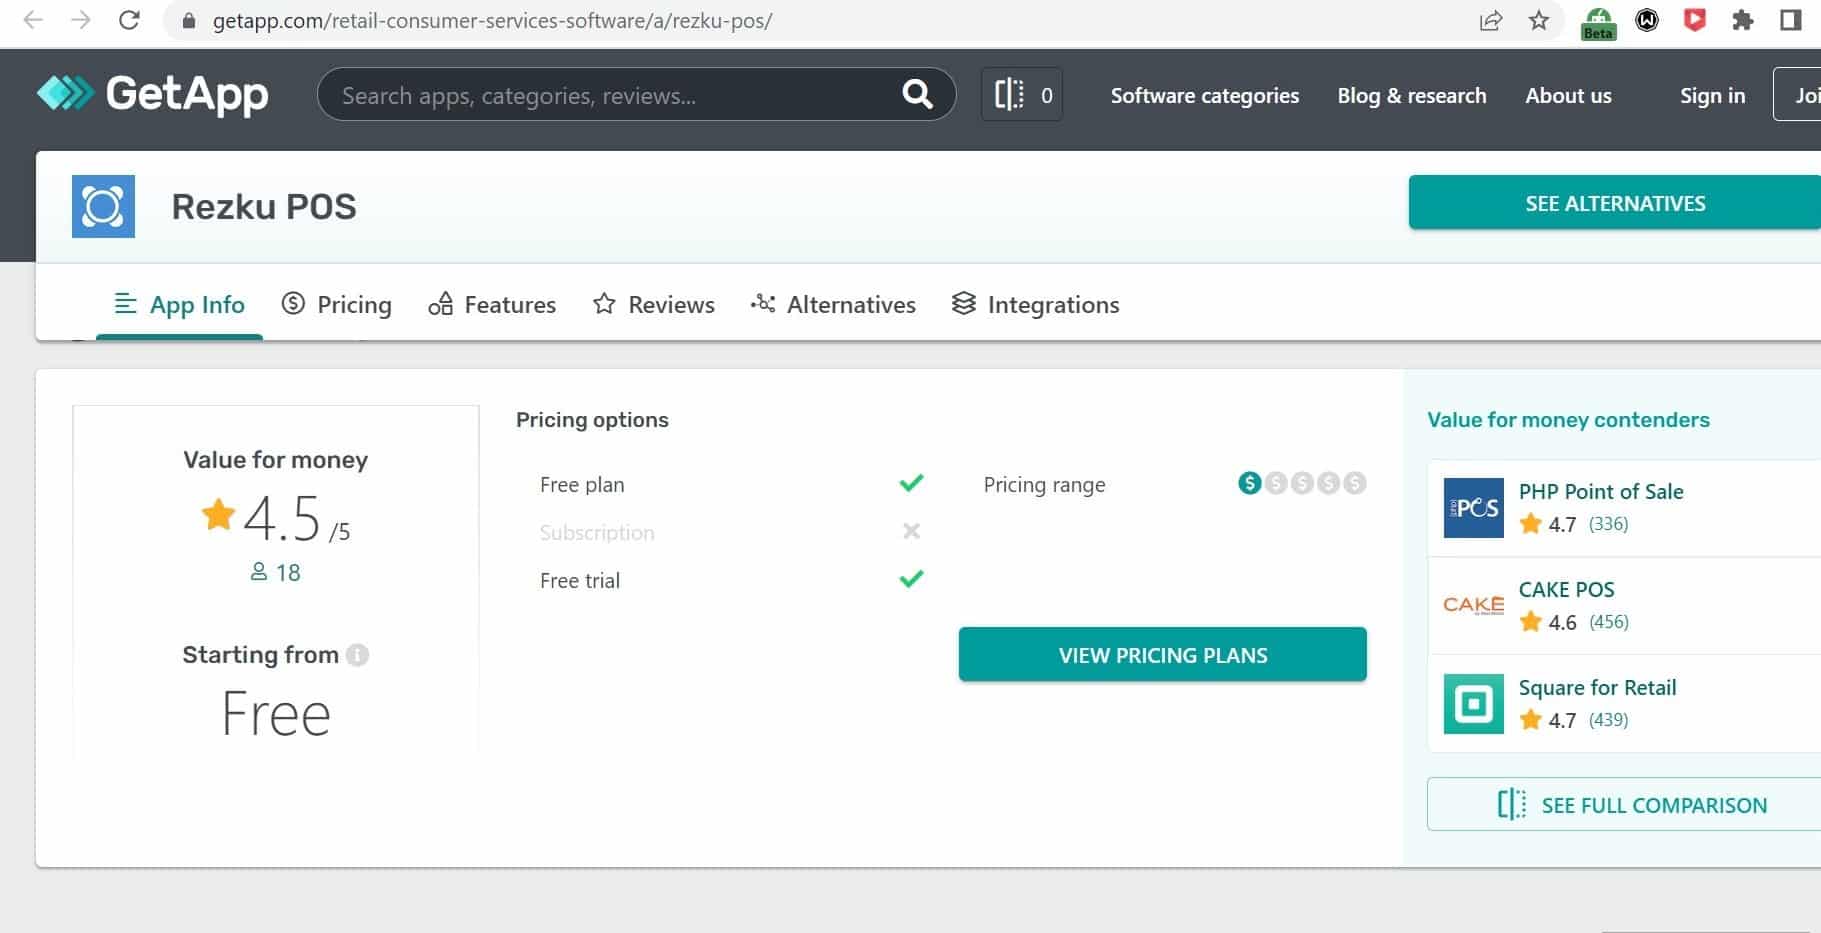This screenshot has height=933, width=1821.
Task: Switch to the Features tab
Action: coord(492,304)
